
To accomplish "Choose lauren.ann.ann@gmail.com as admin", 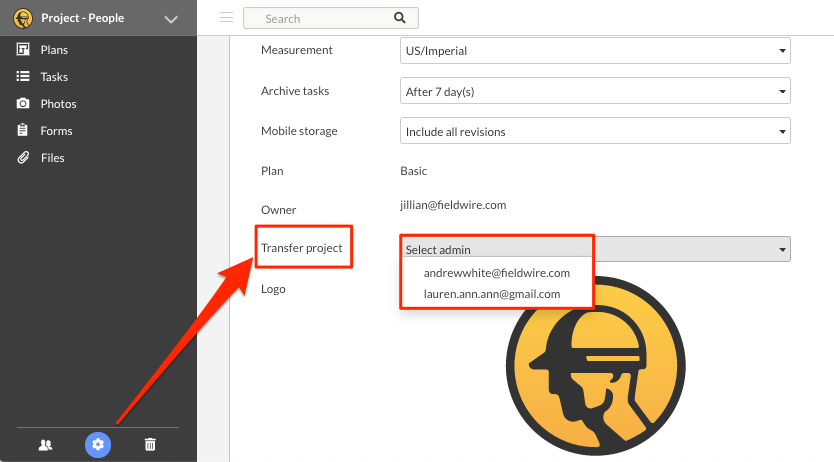I will [x=492, y=294].
